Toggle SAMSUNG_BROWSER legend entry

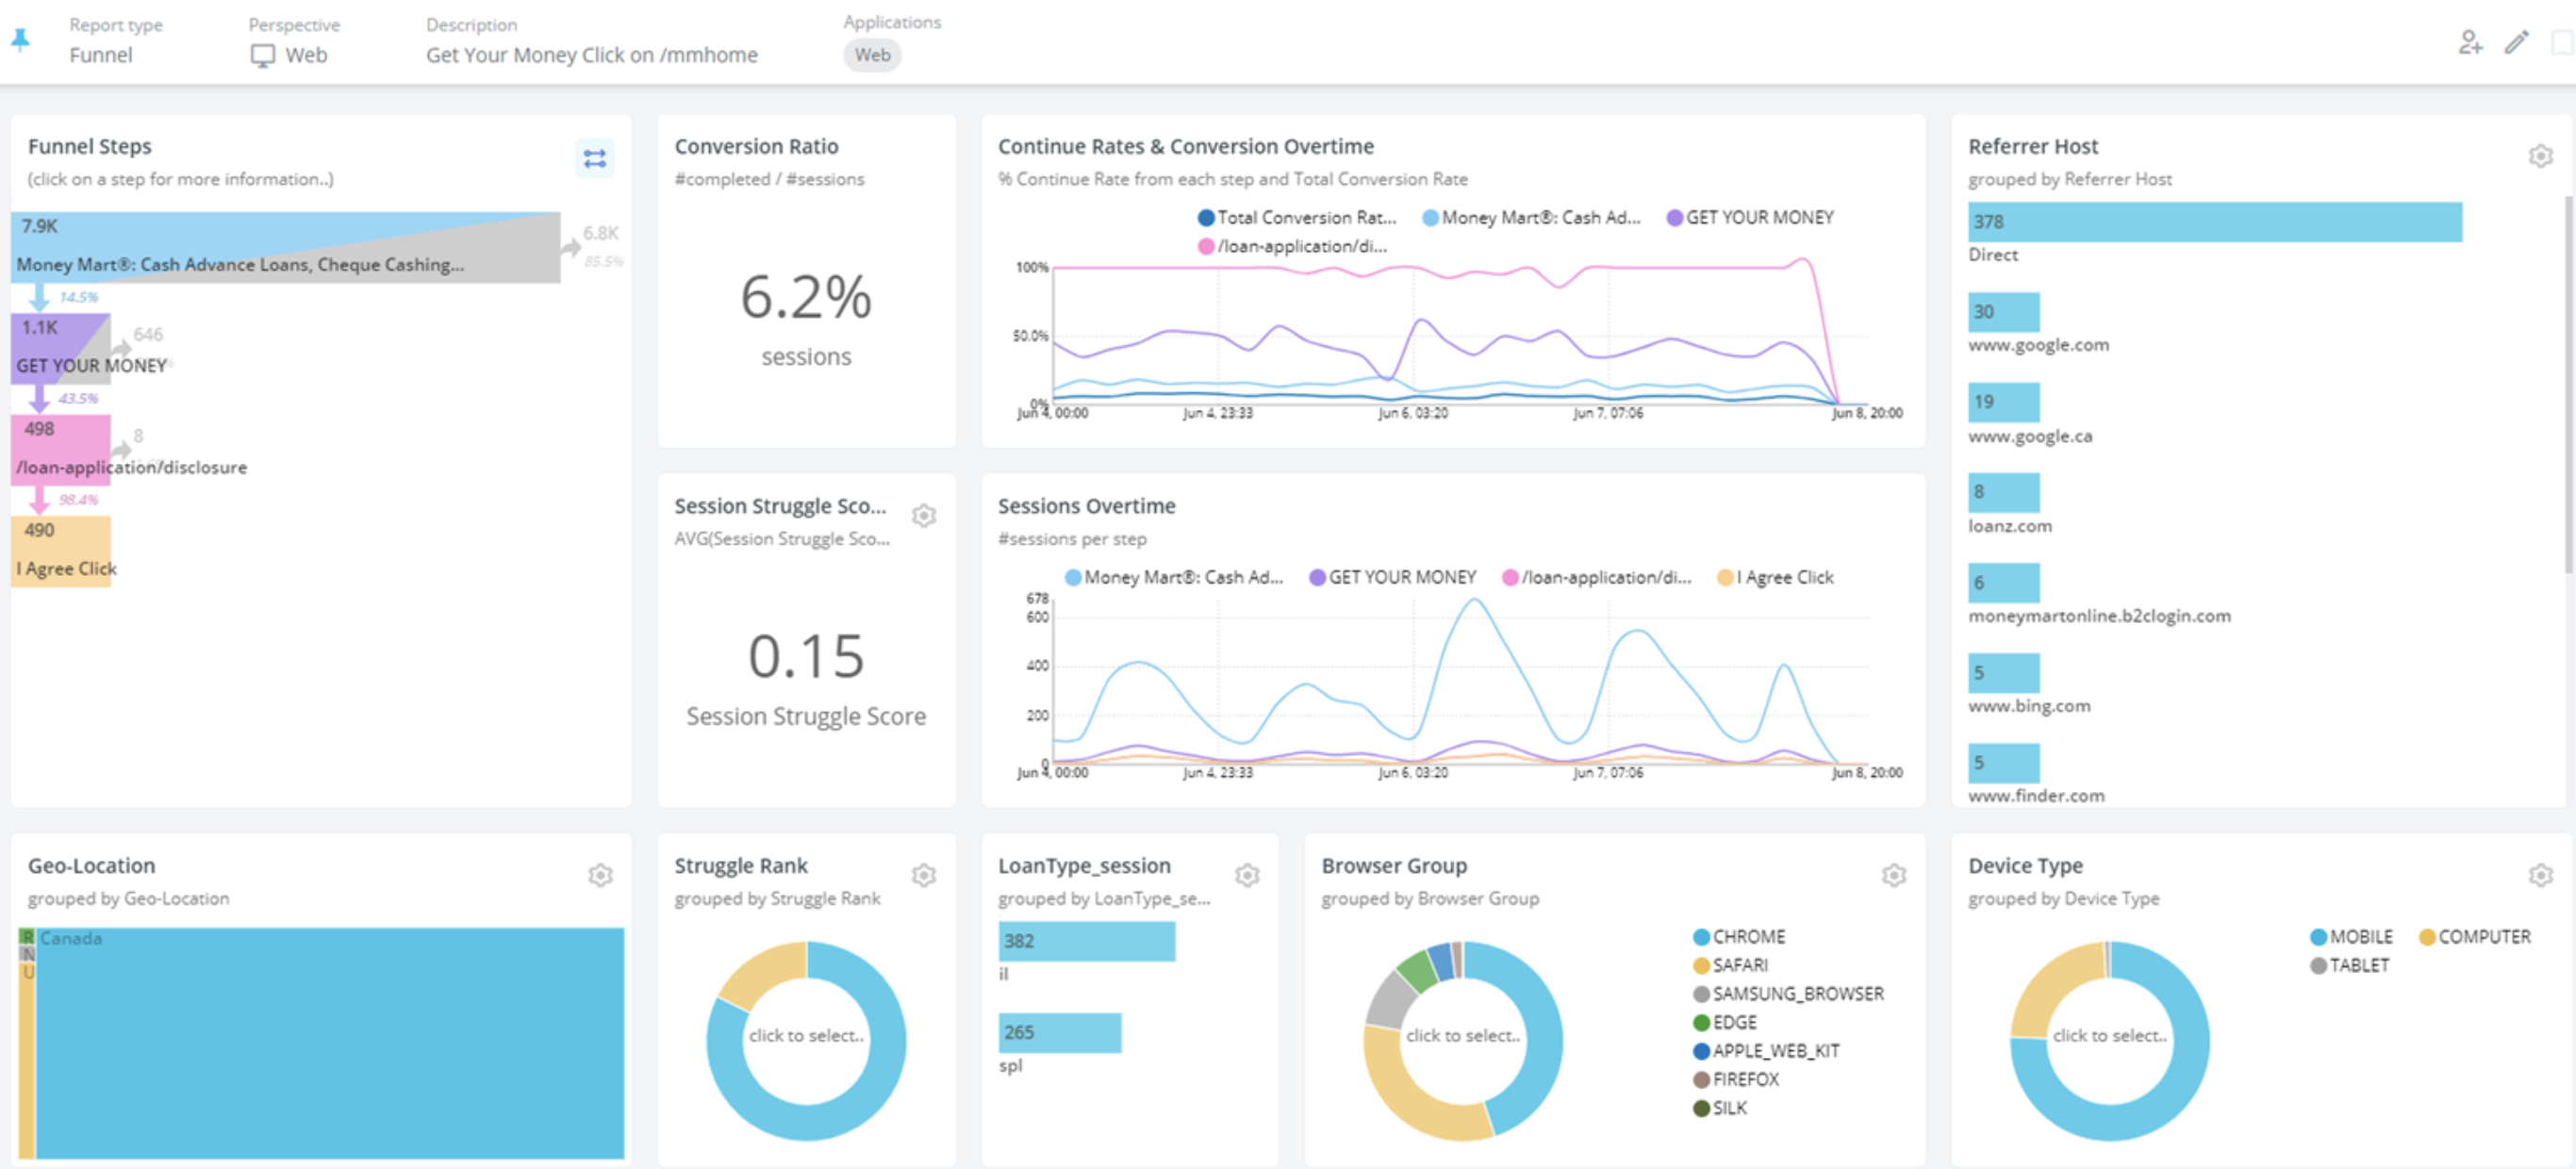(x=1788, y=994)
